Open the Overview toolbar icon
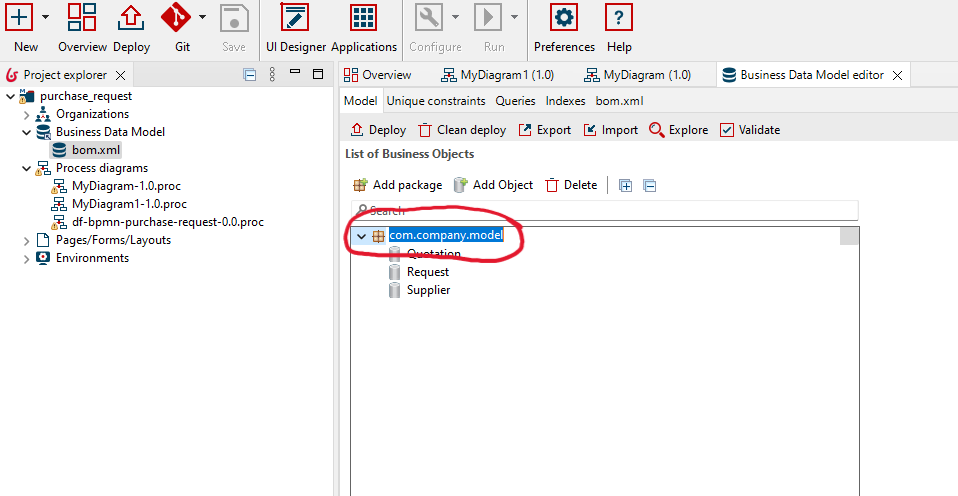 pyautogui.click(x=82, y=16)
